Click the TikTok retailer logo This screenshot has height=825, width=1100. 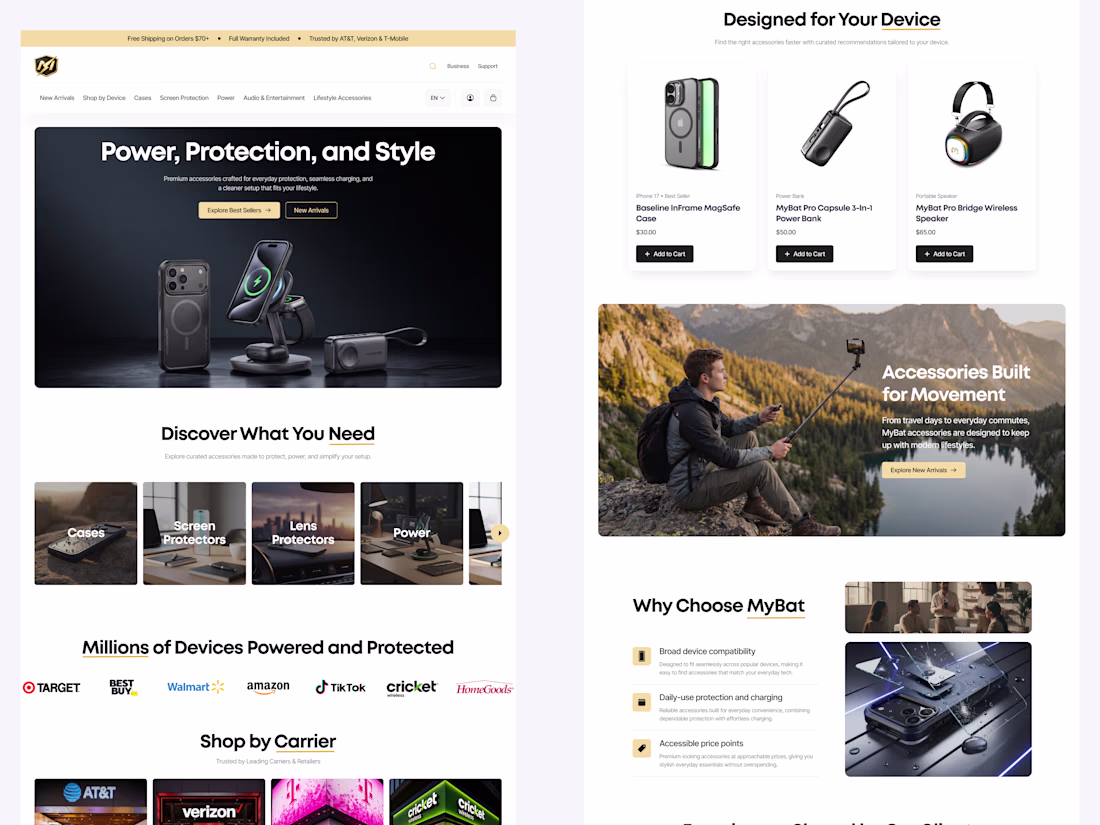tap(340, 687)
